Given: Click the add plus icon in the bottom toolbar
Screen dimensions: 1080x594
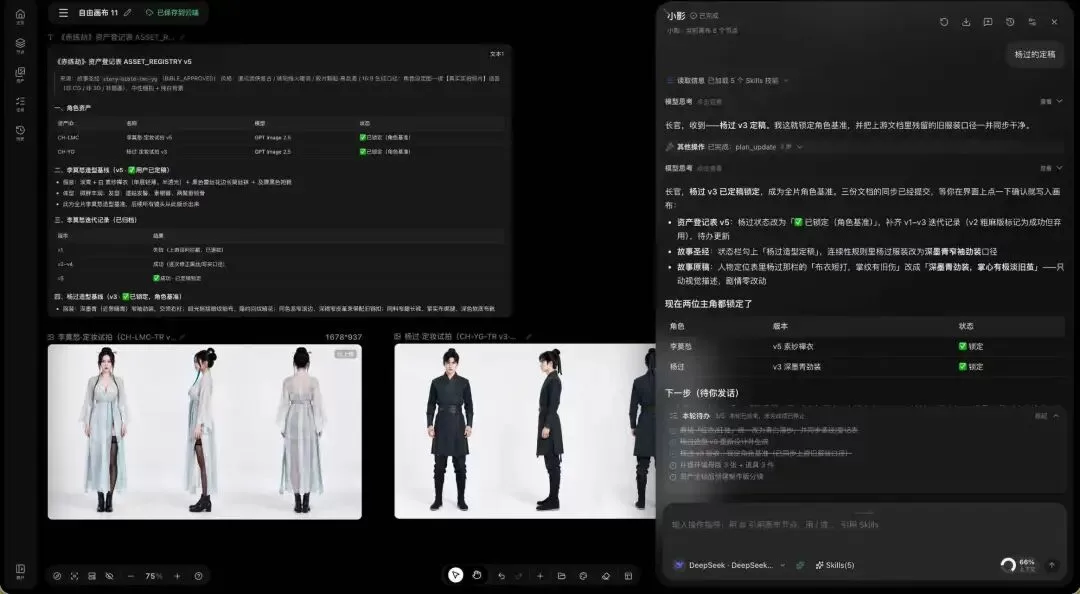Looking at the screenshot, I should (x=540, y=576).
